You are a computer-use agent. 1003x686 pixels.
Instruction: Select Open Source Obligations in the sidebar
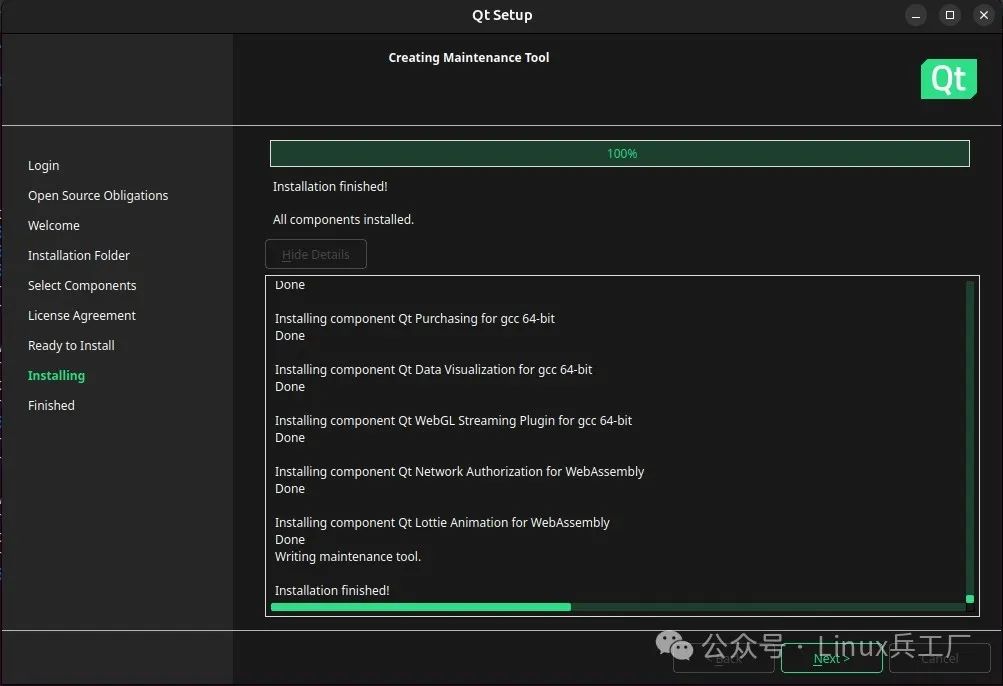click(x=97, y=195)
